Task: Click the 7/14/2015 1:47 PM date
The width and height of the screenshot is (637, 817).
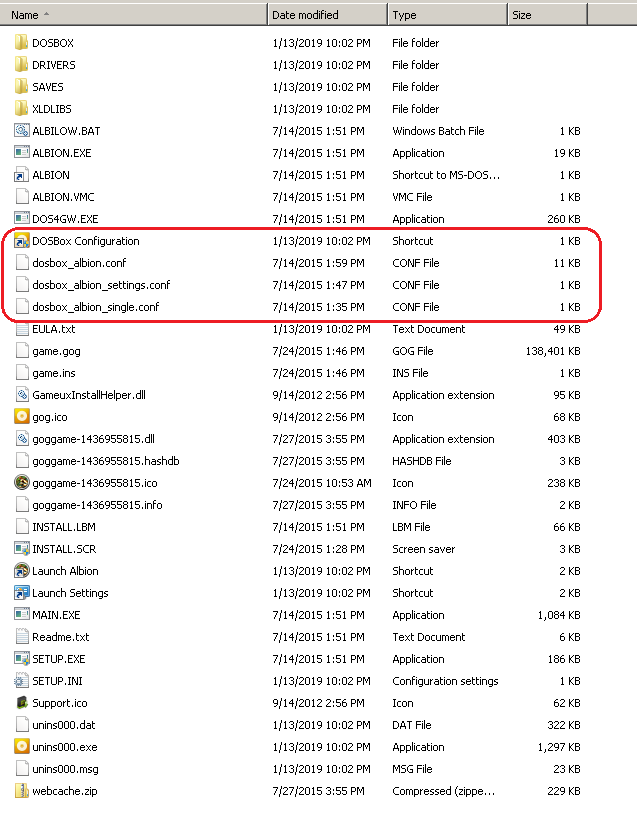Action: click(x=318, y=284)
